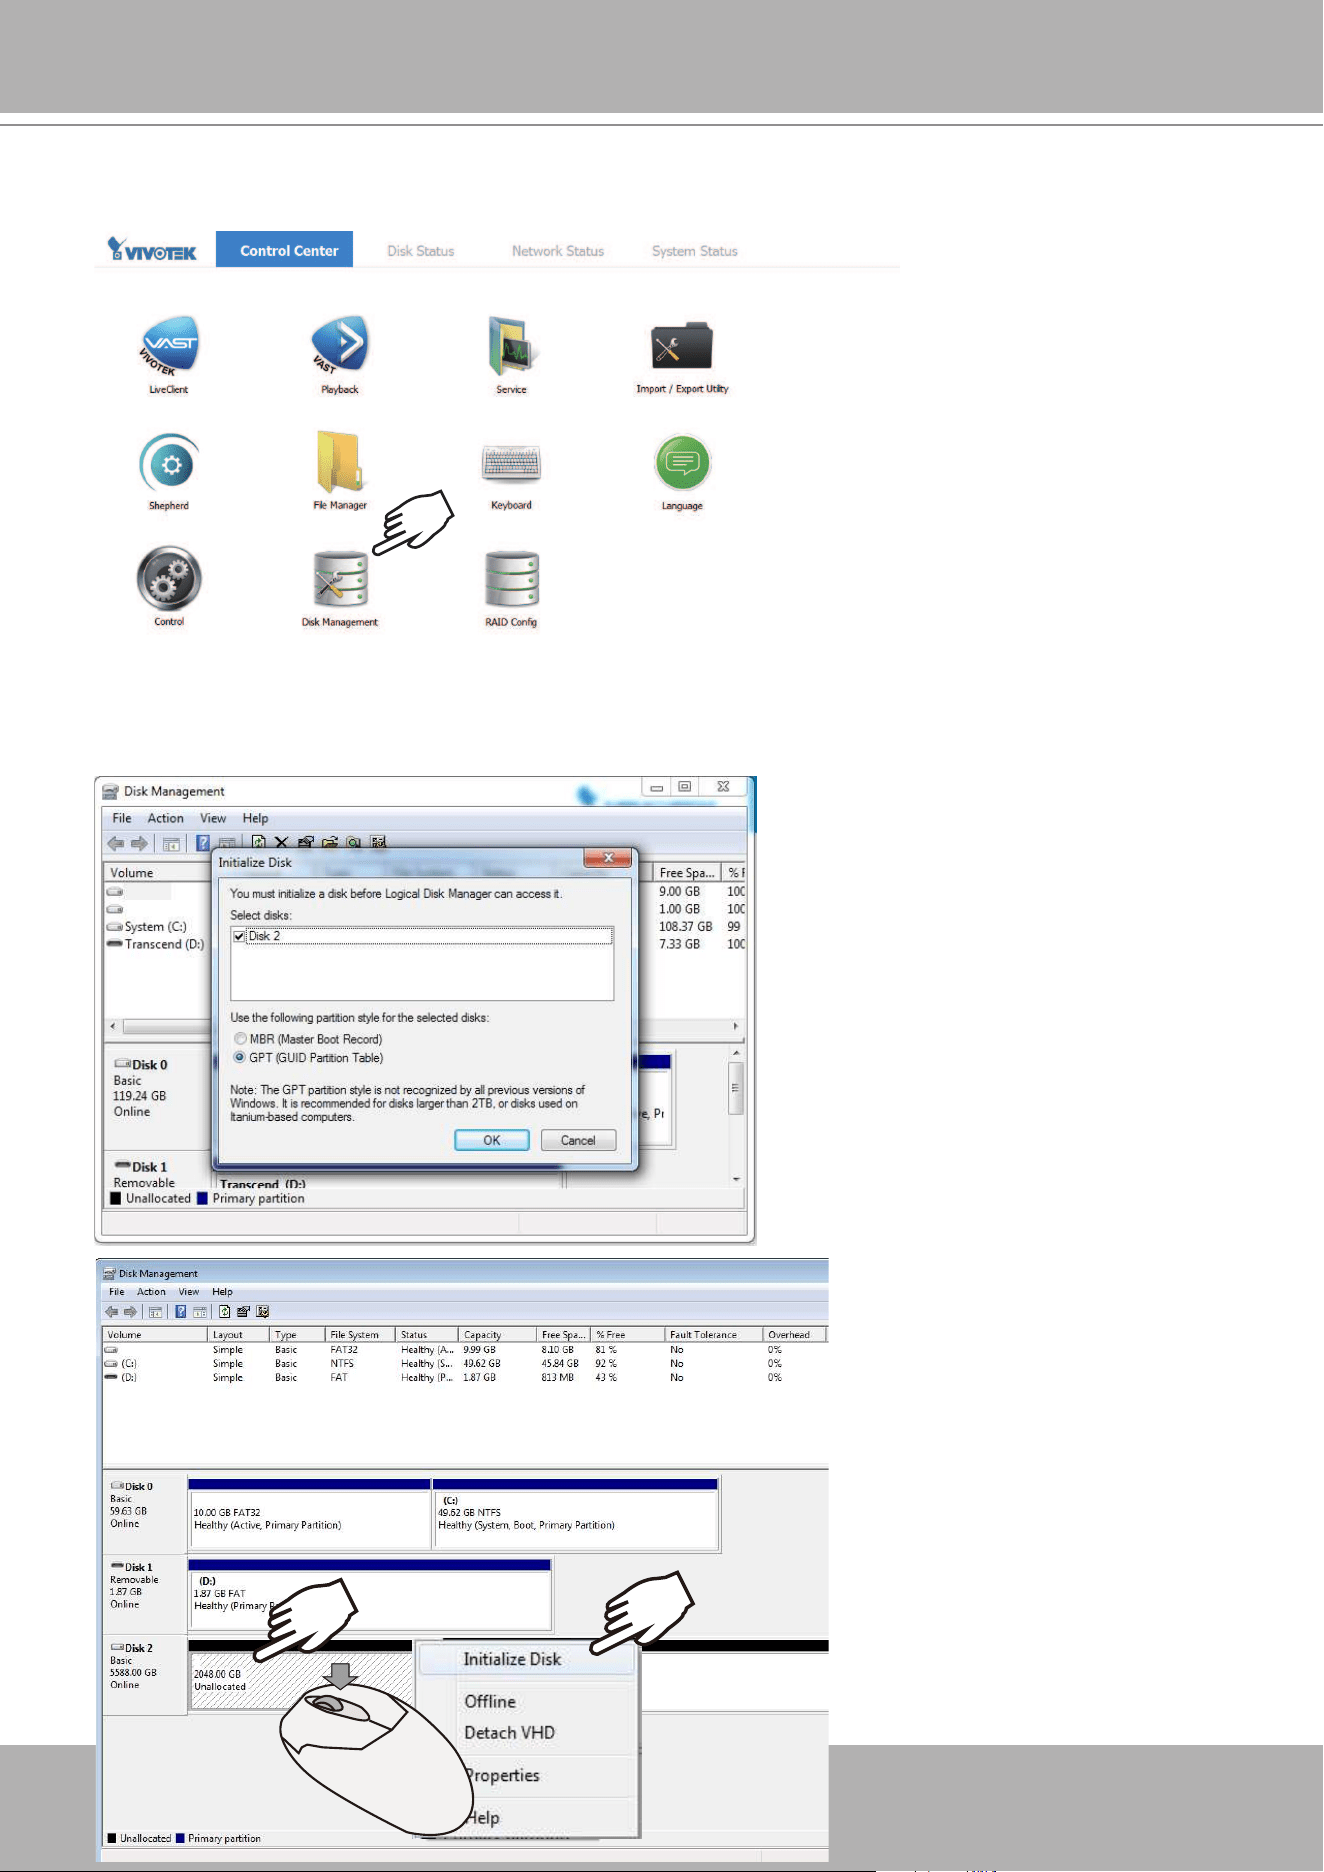Image resolution: width=1324 pixels, height=1872 pixels.
Task: Sort by Capacity column header
Action: (497, 1335)
